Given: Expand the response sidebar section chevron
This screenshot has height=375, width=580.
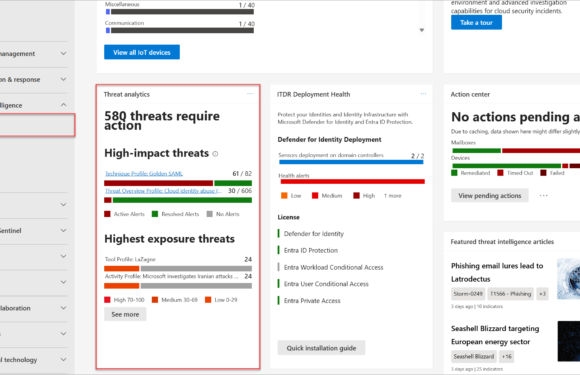Looking at the screenshot, I should (x=64, y=80).
